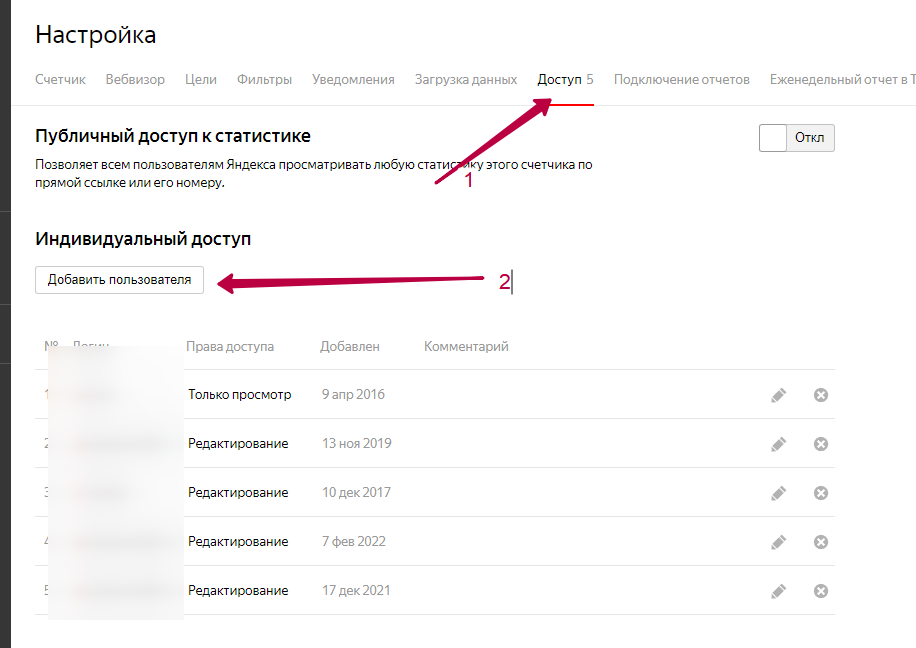Viewport: 916px width, 648px height.
Task: Edit access for user added 17 дек 2021
Action: (778, 592)
